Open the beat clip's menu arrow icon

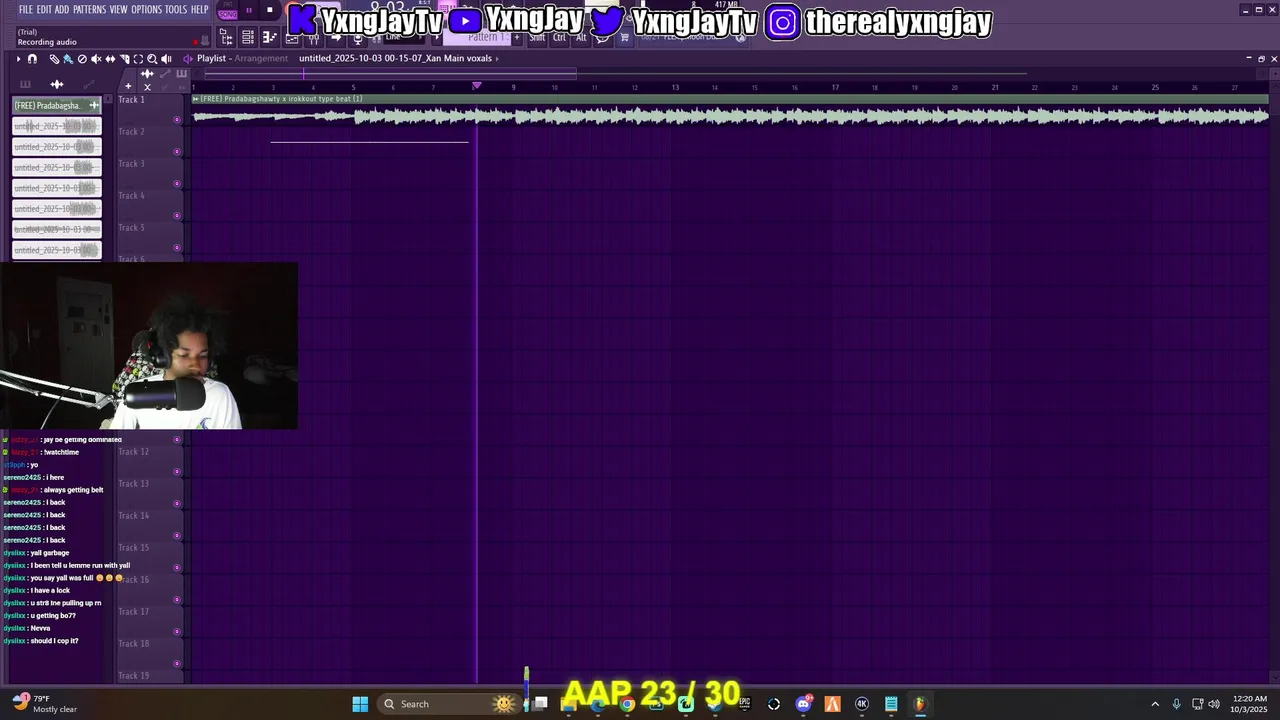tap(196, 99)
